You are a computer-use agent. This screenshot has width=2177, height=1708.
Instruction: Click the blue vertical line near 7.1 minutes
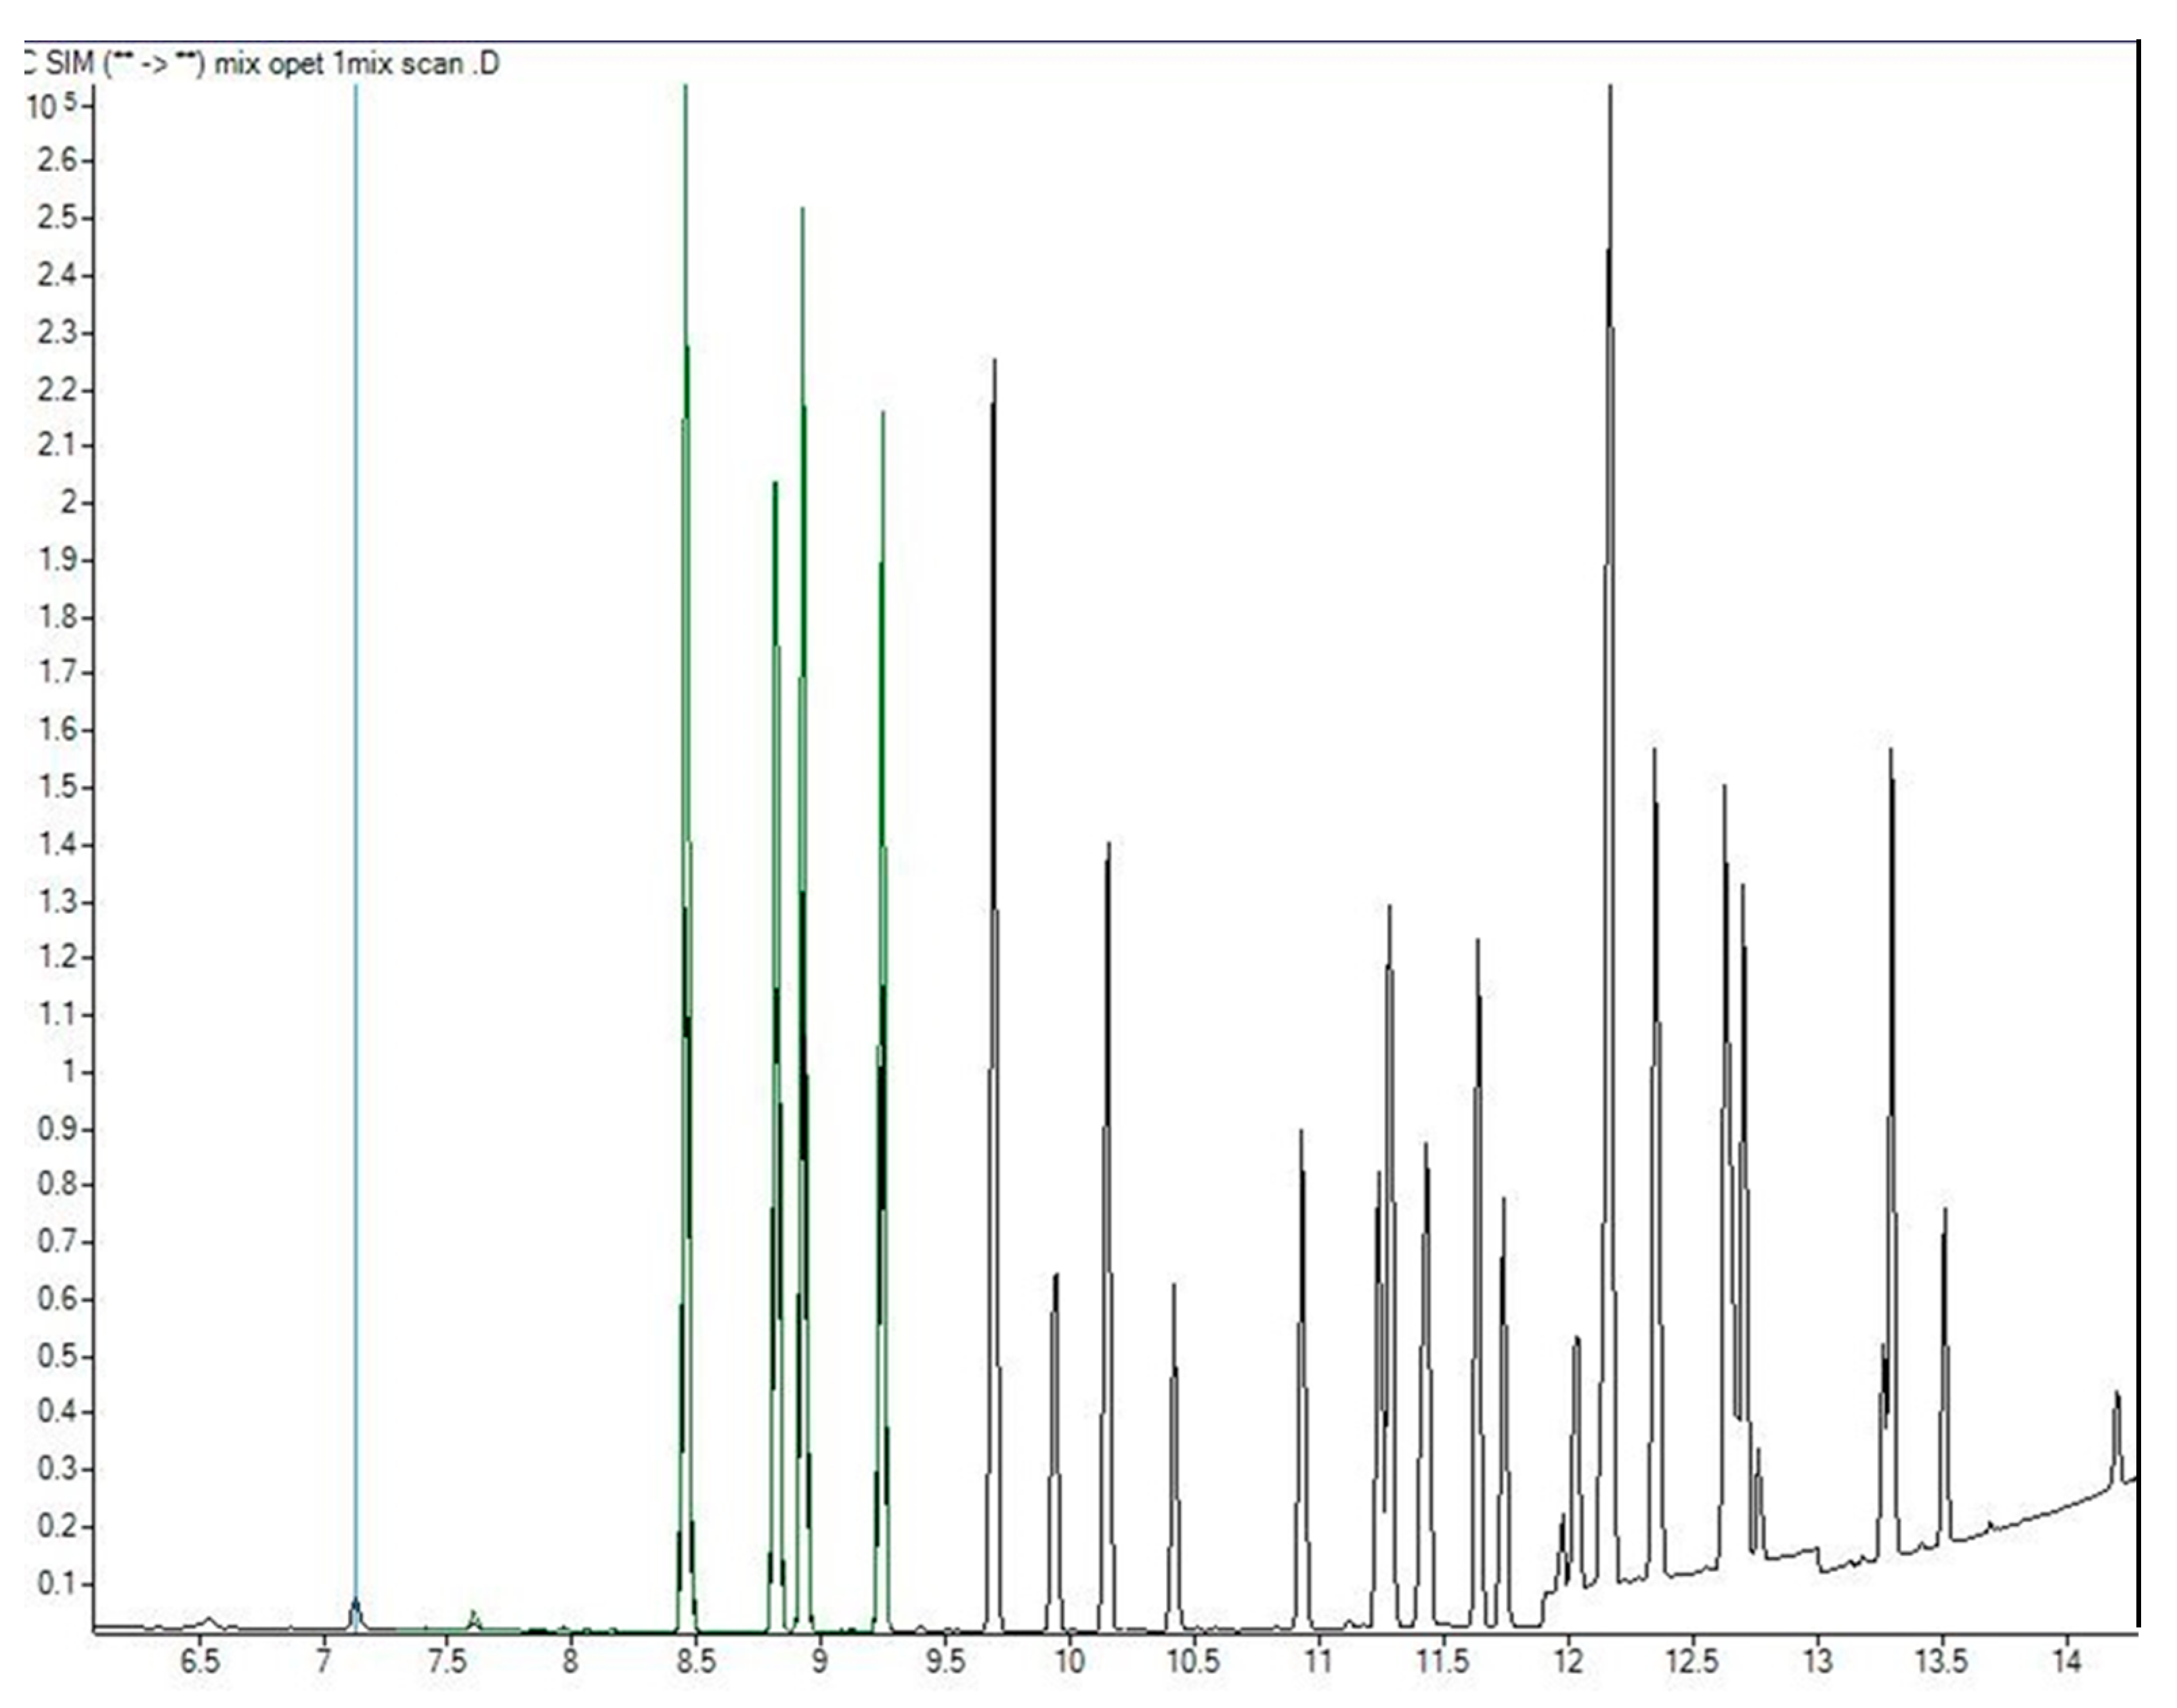tap(356, 800)
